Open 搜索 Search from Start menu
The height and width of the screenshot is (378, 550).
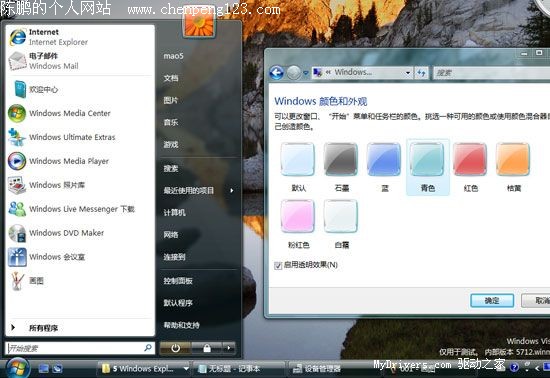(171, 169)
